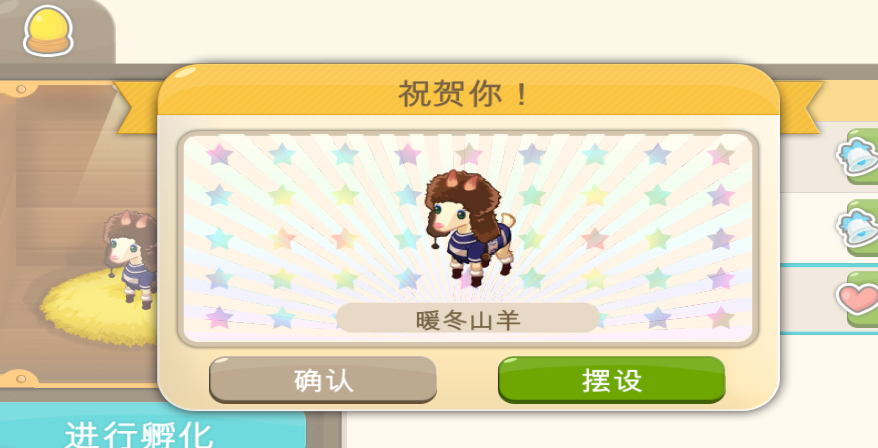Tap the goat's blue striped sweater in dialog

pos(479,242)
